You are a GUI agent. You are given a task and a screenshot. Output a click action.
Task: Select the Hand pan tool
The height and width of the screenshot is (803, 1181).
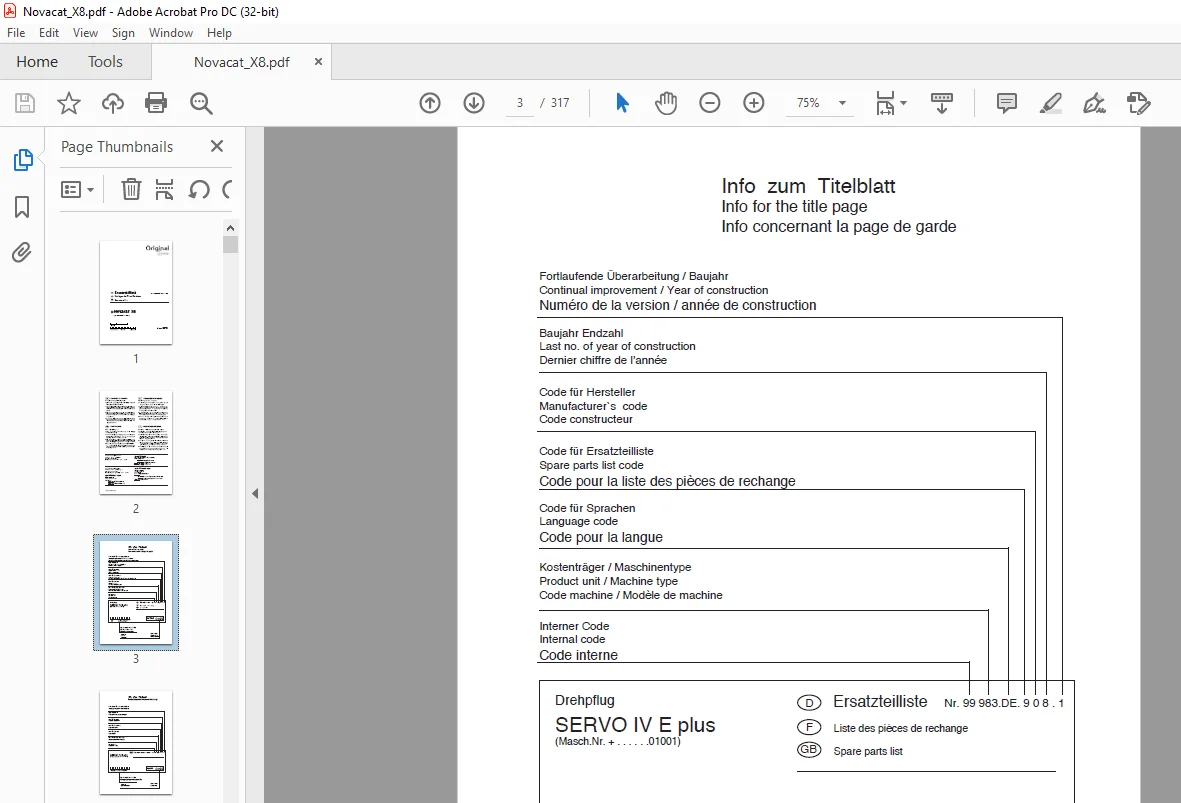coord(666,103)
